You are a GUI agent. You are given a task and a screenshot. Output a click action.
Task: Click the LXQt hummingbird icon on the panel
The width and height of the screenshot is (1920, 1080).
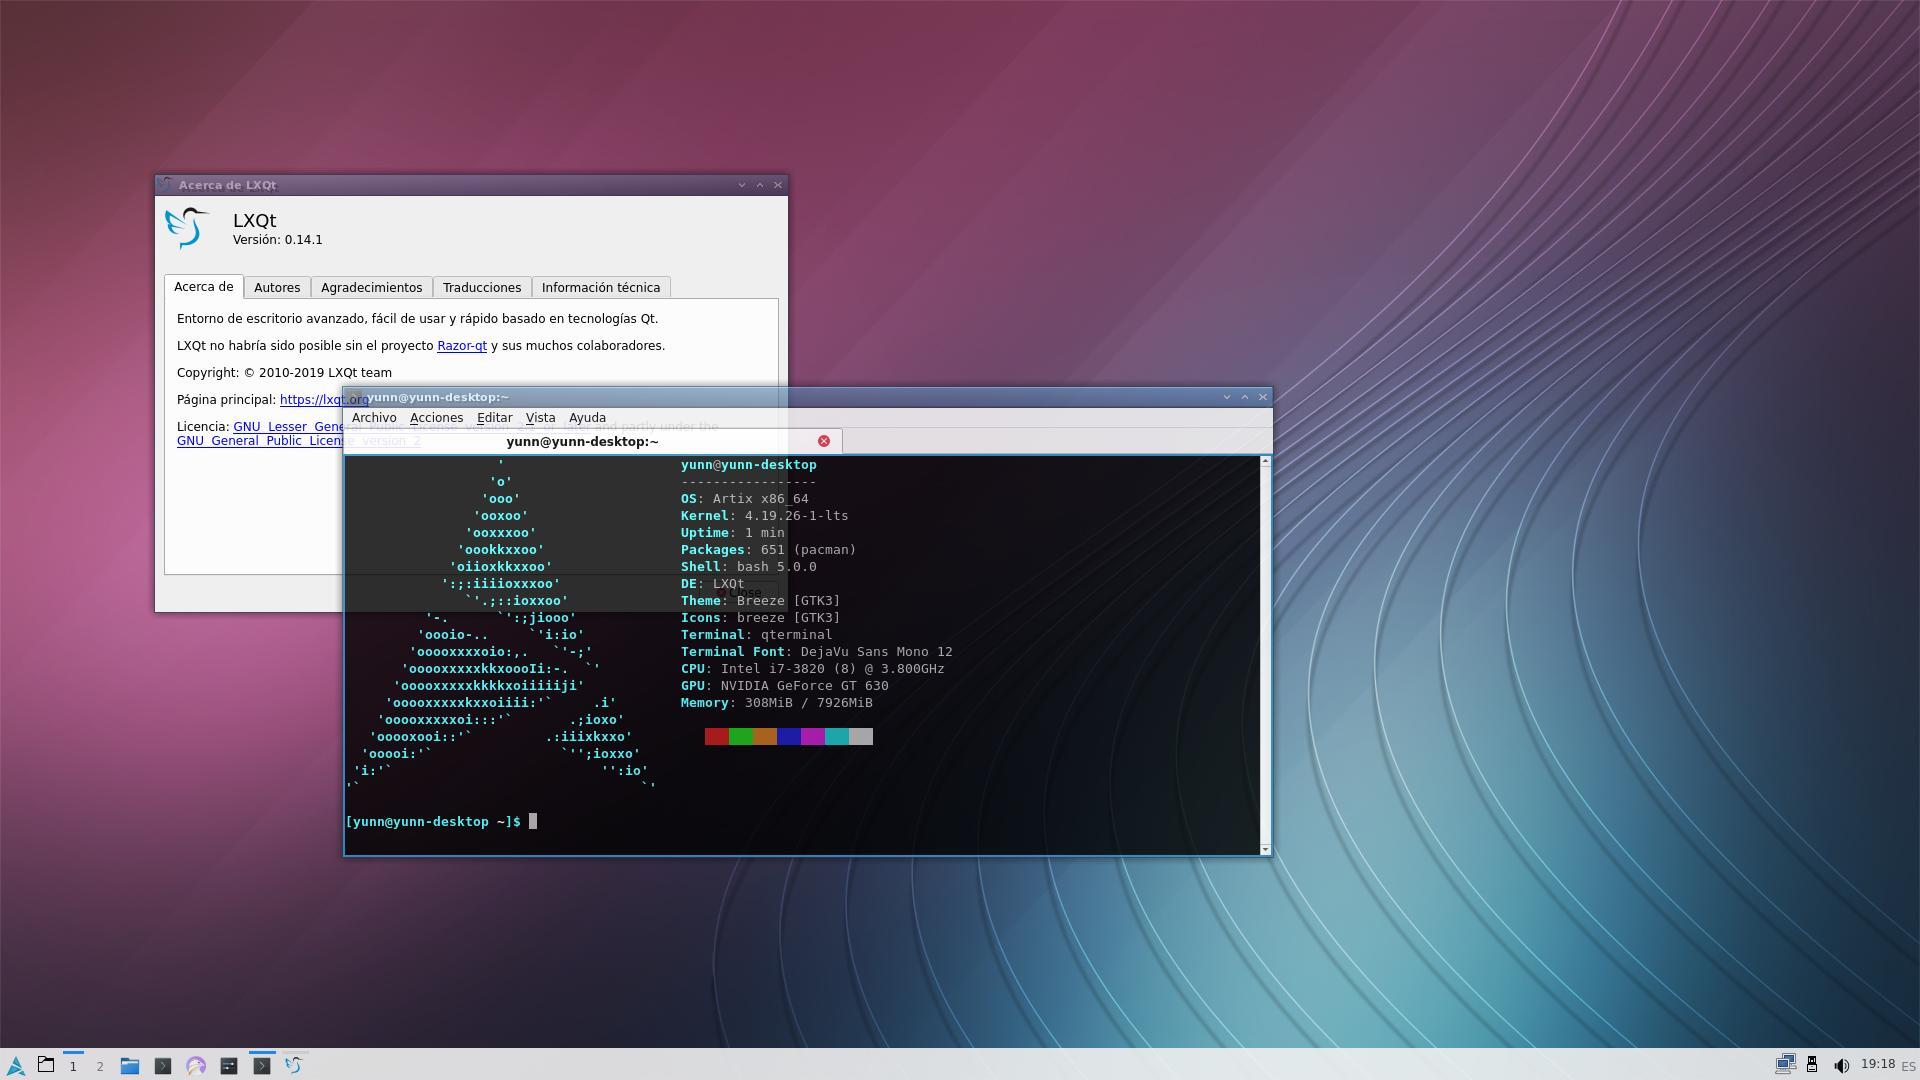point(294,1066)
